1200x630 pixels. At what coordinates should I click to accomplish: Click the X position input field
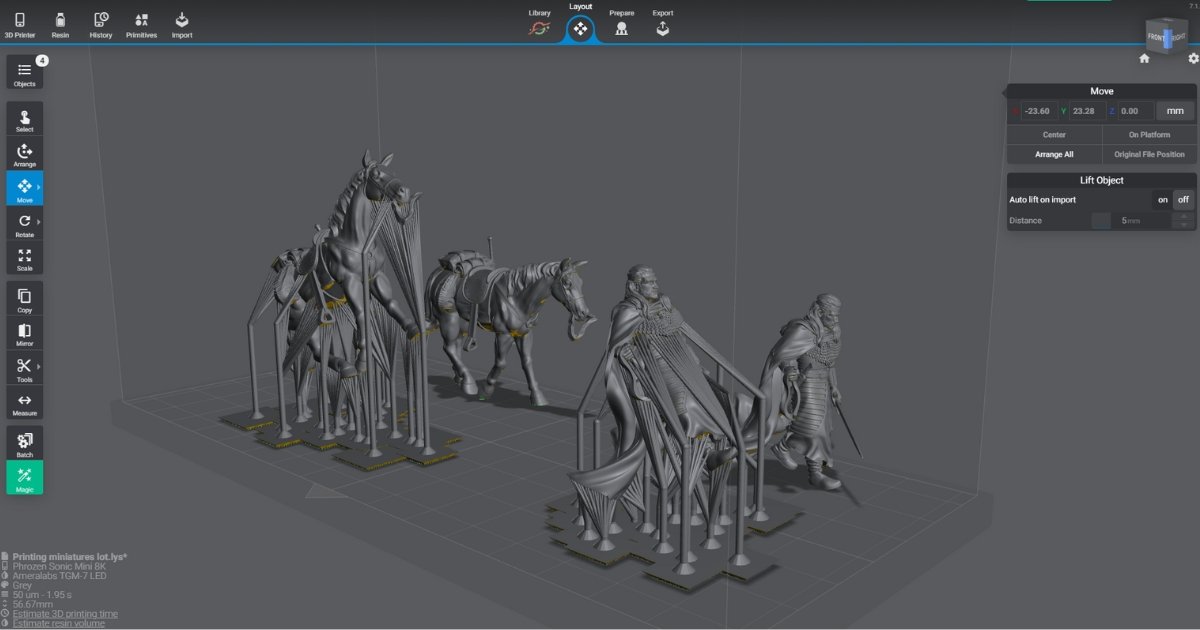[1035, 110]
